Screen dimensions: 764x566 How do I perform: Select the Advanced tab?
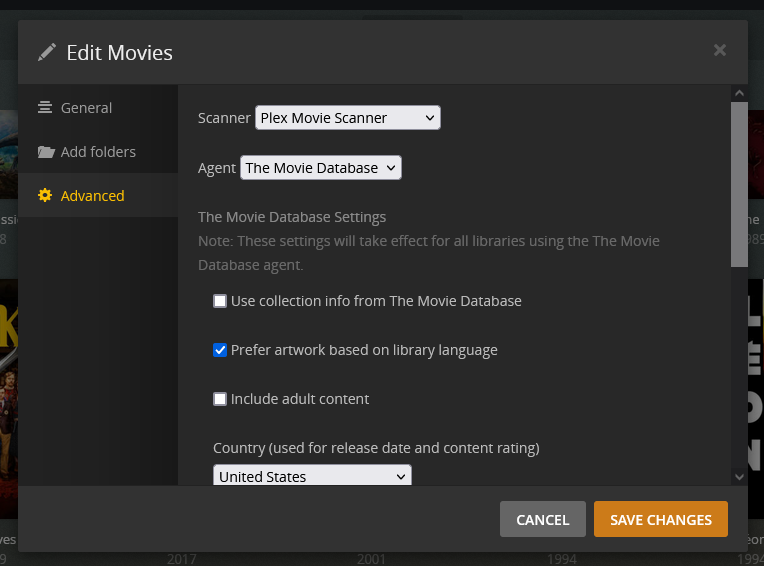[98, 195]
